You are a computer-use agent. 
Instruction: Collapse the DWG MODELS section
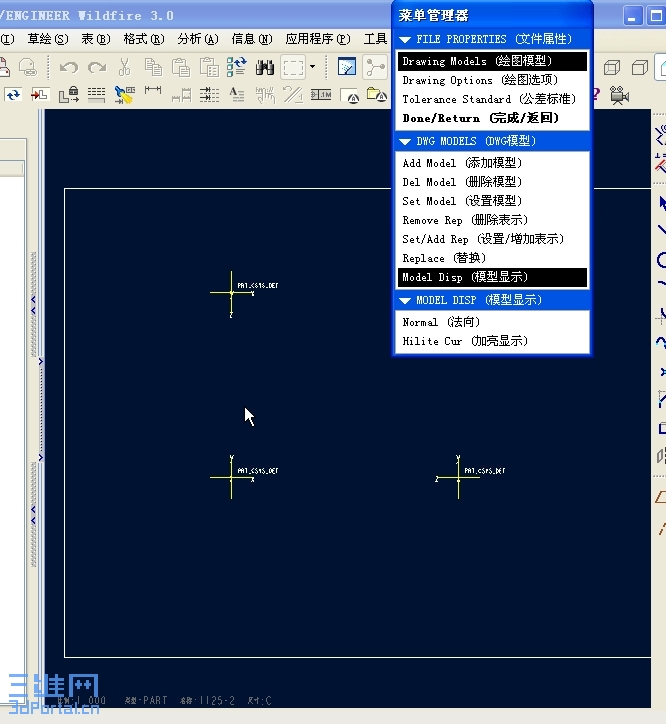click(x=405, y=142)
